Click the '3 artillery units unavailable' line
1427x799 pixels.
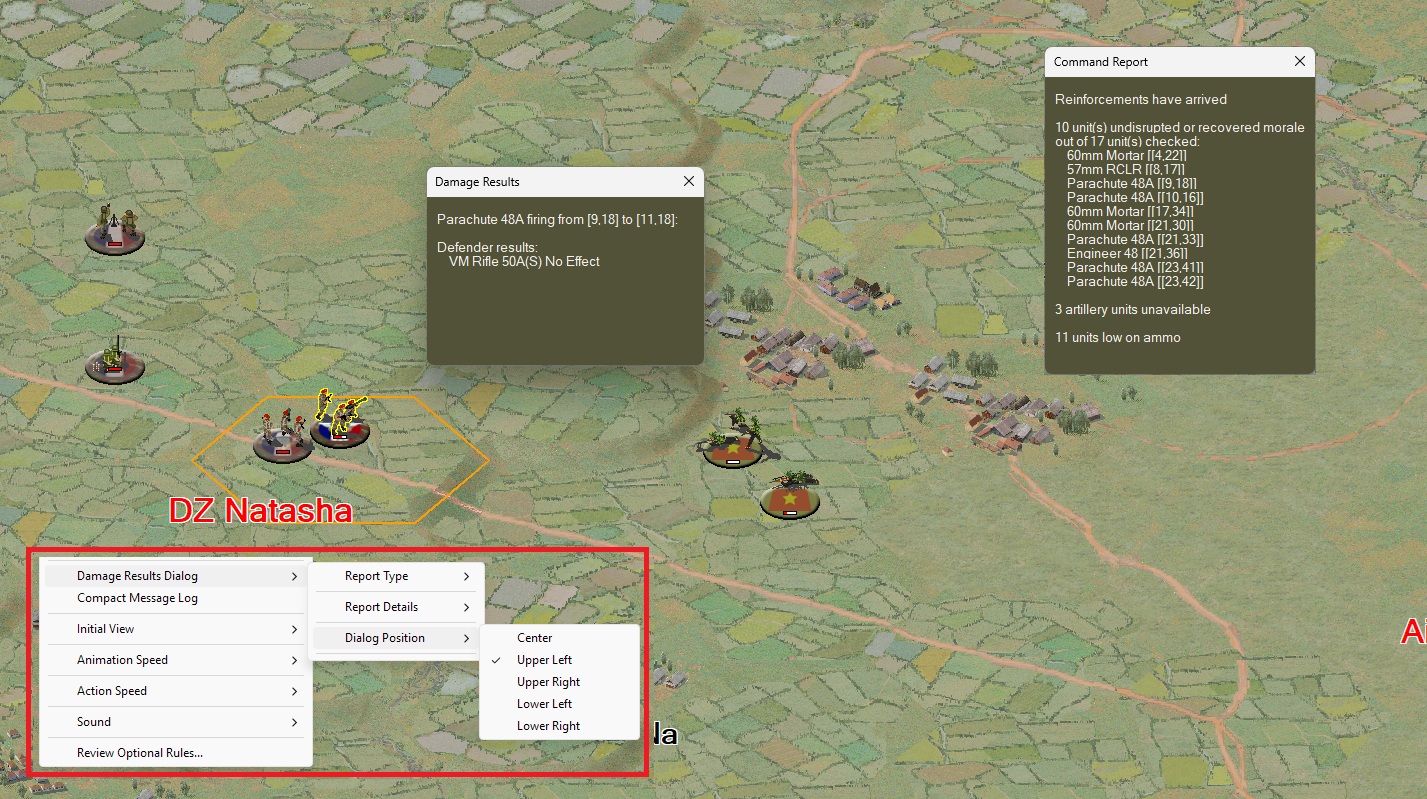pyautogui.click(x=1133, y=310)
